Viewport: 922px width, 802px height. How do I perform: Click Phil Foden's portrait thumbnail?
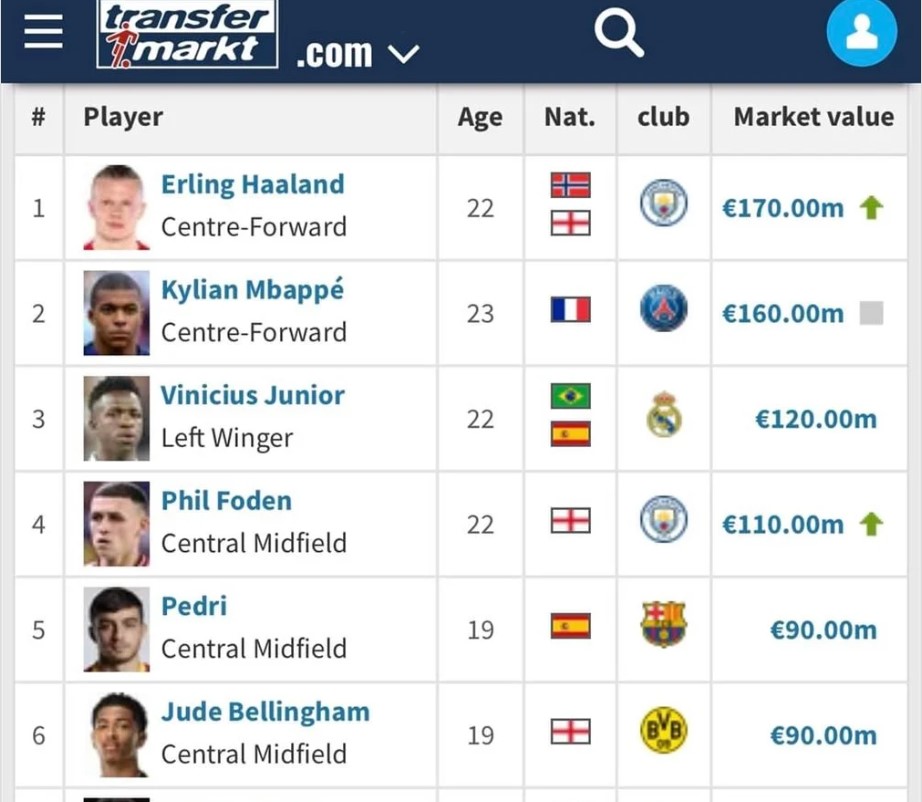(116, 524)
